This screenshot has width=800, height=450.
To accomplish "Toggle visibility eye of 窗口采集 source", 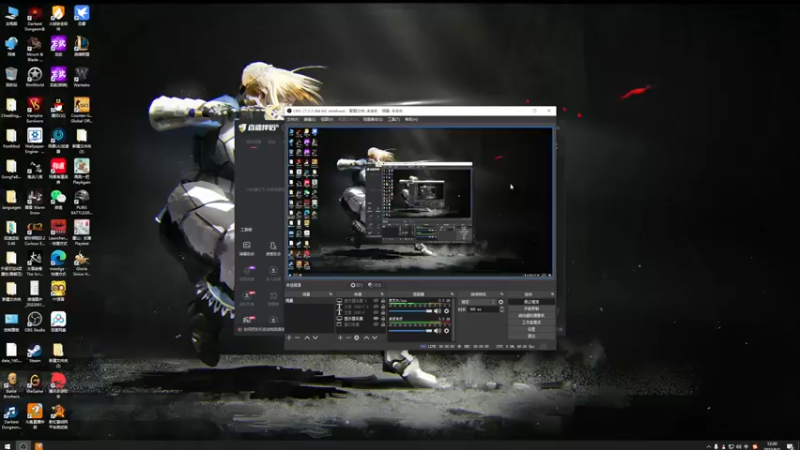I will (376, 324).
